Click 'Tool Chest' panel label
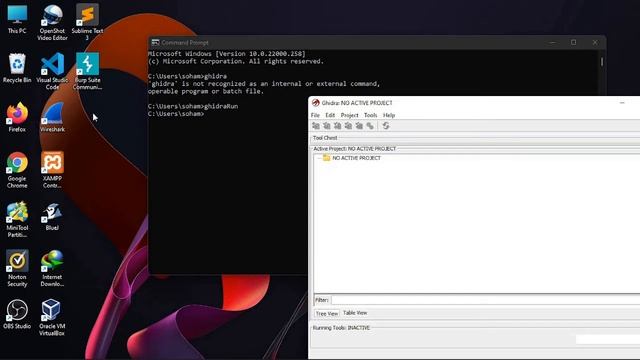Viewport: 640px width, 360px height. (x=325, y=138)
